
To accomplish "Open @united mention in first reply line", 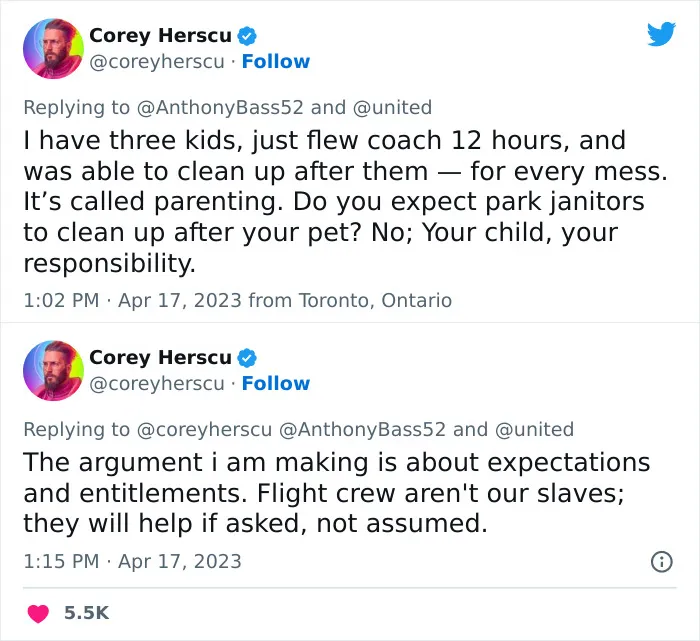I will coord(392,108).
